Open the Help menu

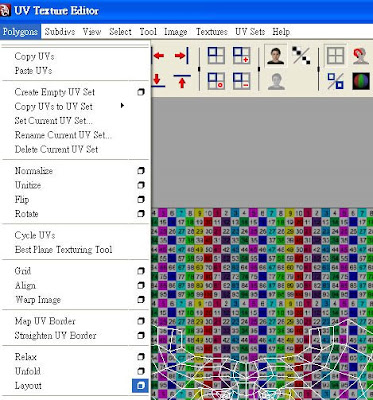pyautogui.click(x=281, y=32)
